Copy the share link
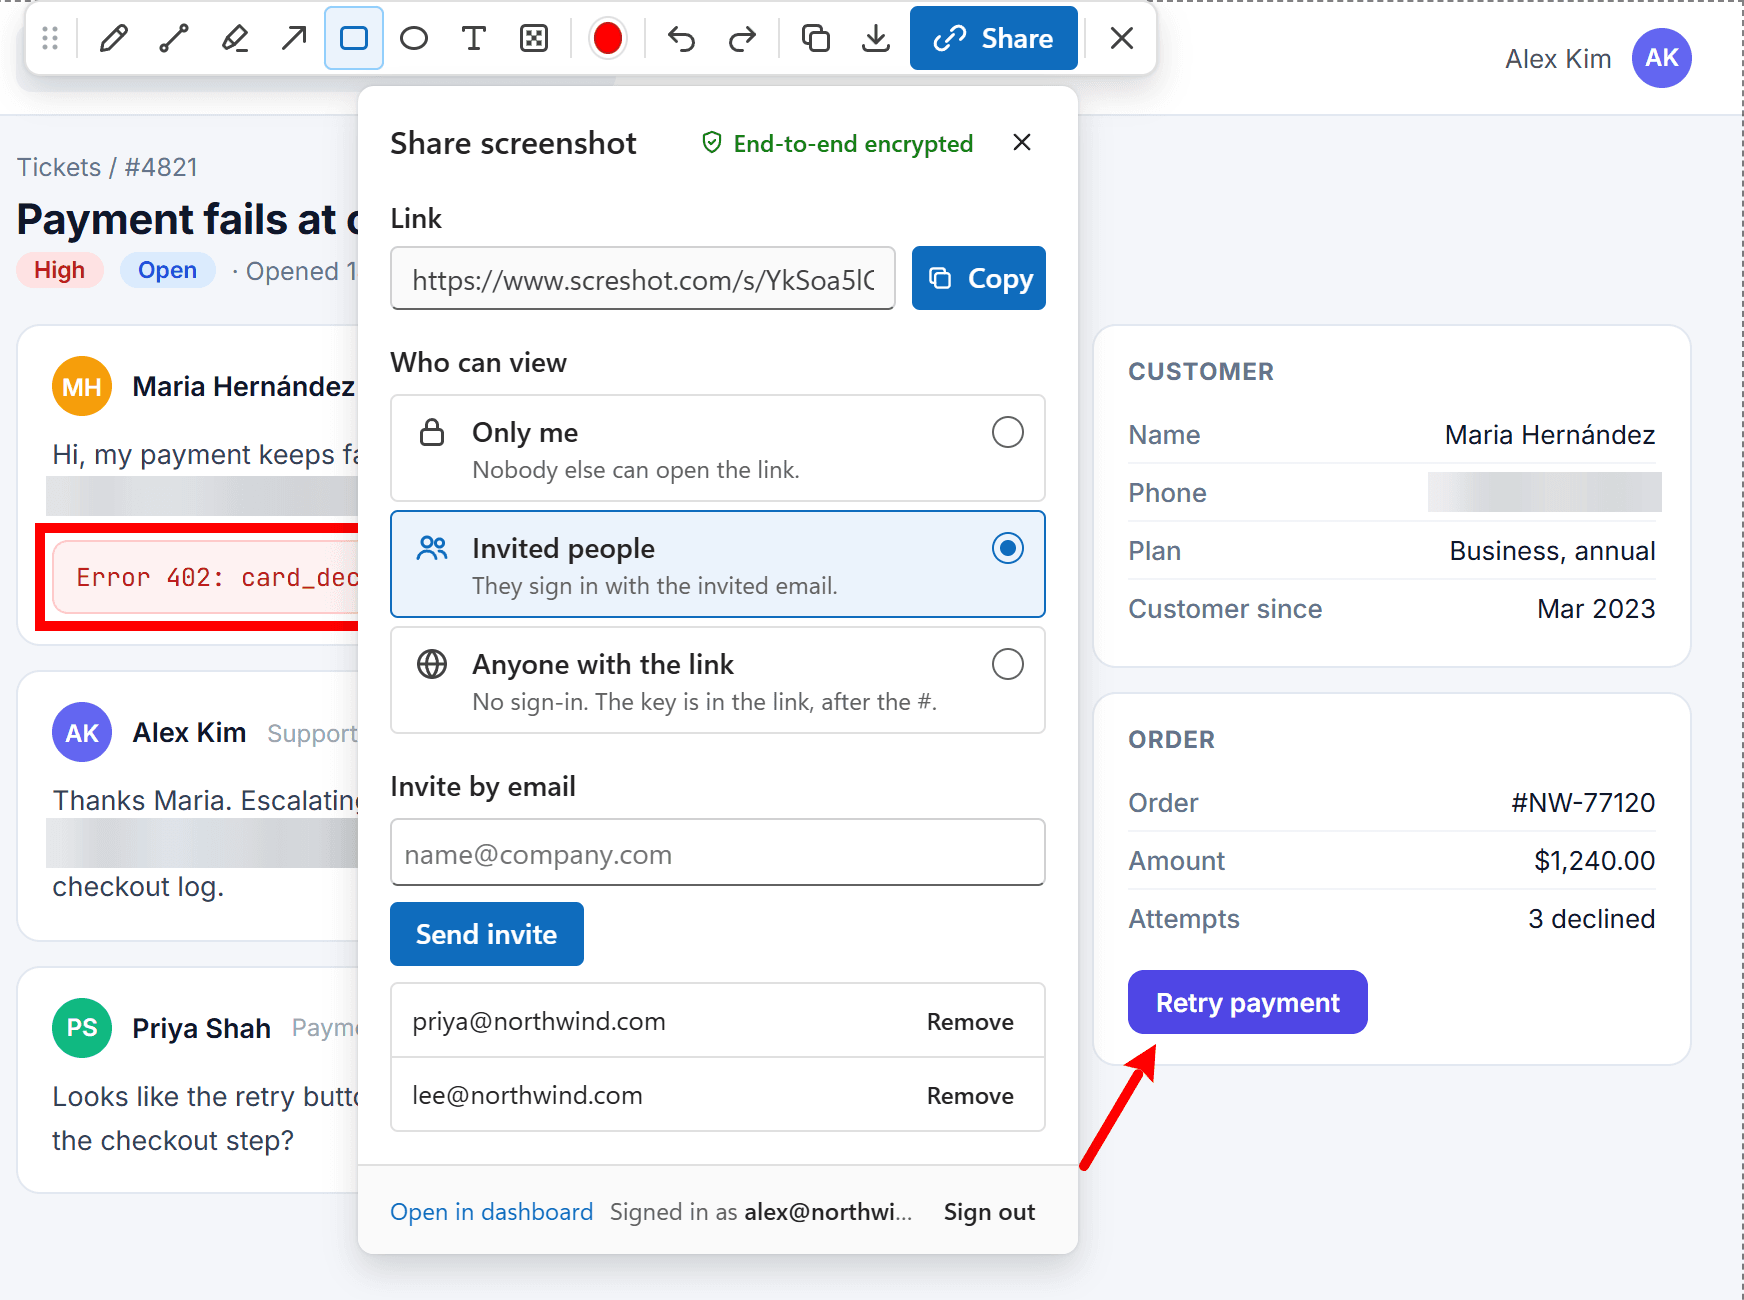Viewport: 1744px width, 1300px height. click(979, 278)
